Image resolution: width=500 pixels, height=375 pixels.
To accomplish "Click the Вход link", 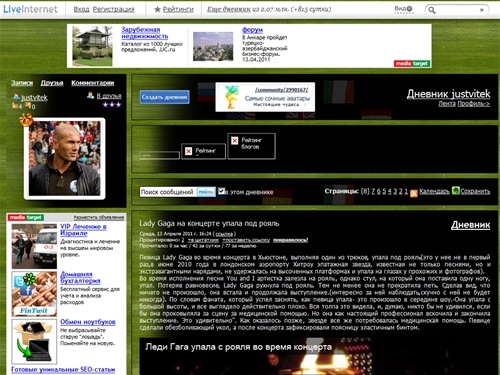I will [81, 10].
